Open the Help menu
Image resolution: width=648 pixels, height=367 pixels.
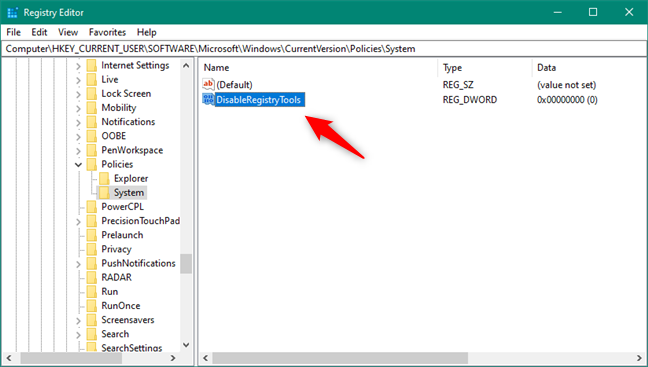pyautogui.click(x=147, y=32)
